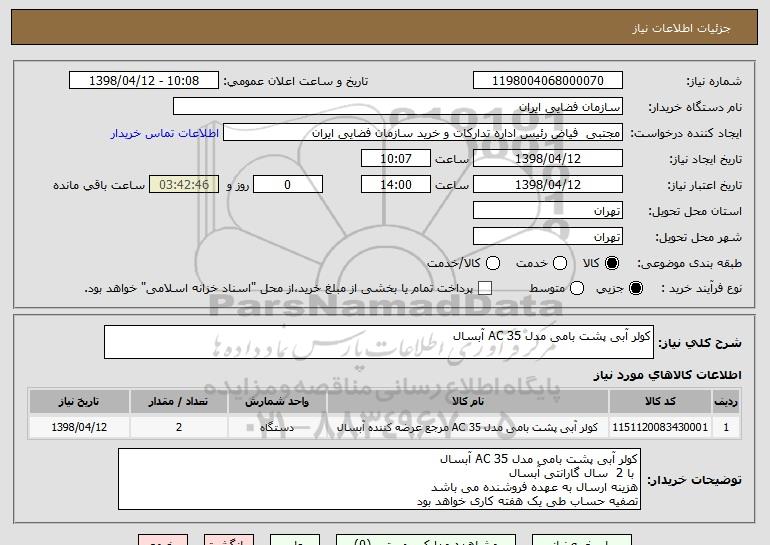Screen dimensions: 770x545
Task: Click the نام کالا column header
Action: [468, 402]
